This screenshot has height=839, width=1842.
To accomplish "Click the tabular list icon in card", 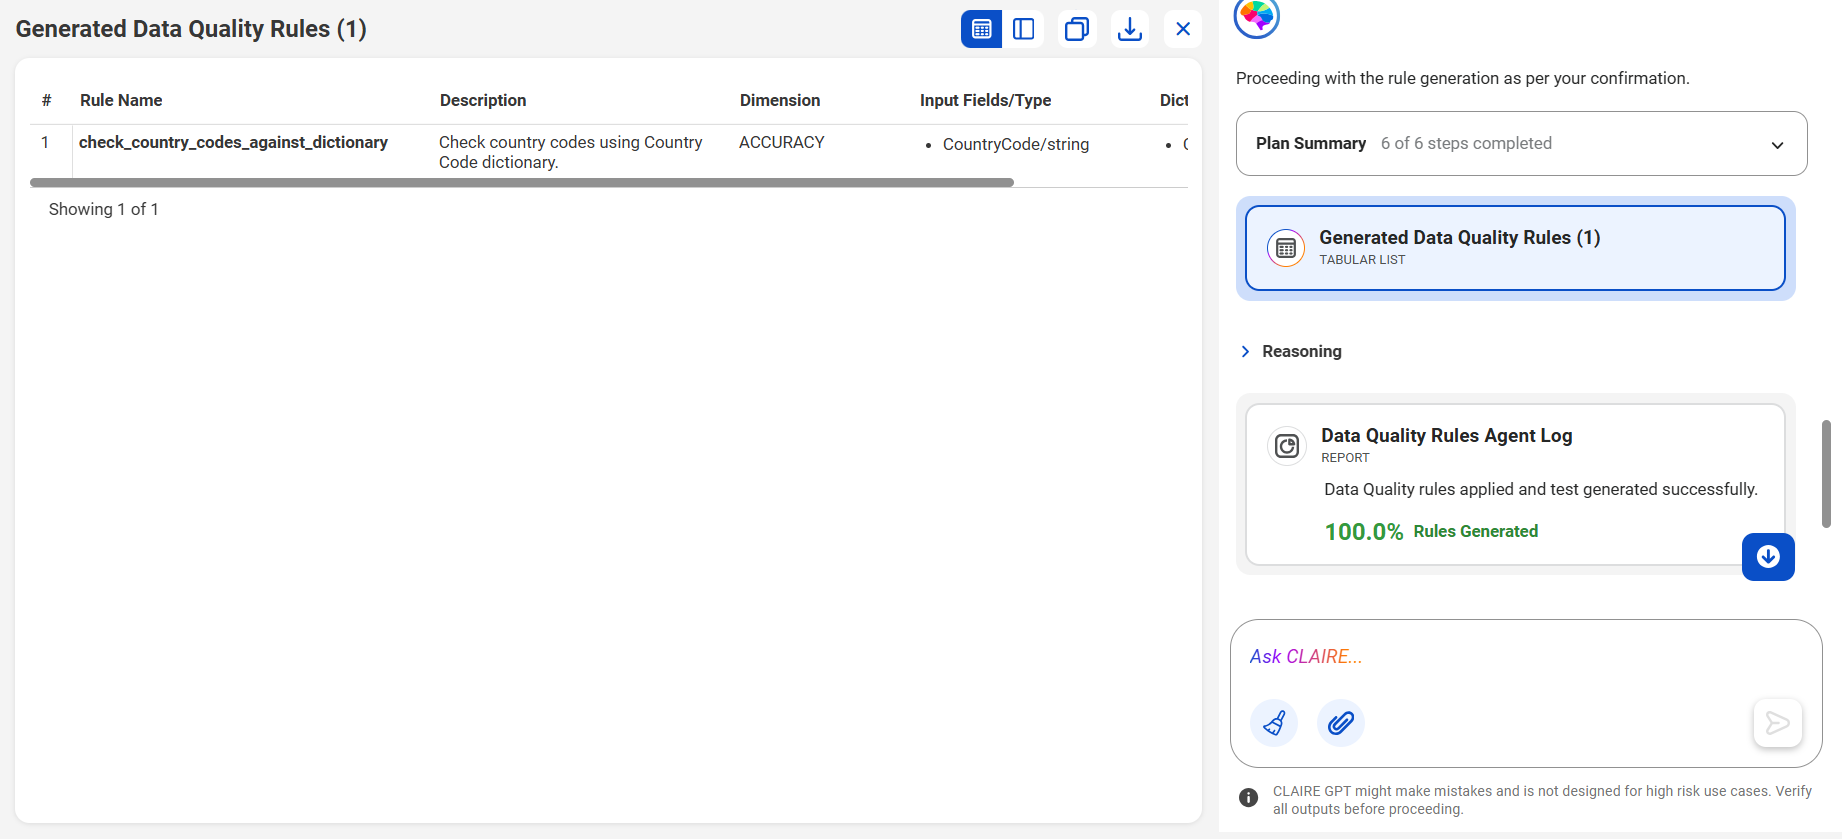I will [1286, 248].
